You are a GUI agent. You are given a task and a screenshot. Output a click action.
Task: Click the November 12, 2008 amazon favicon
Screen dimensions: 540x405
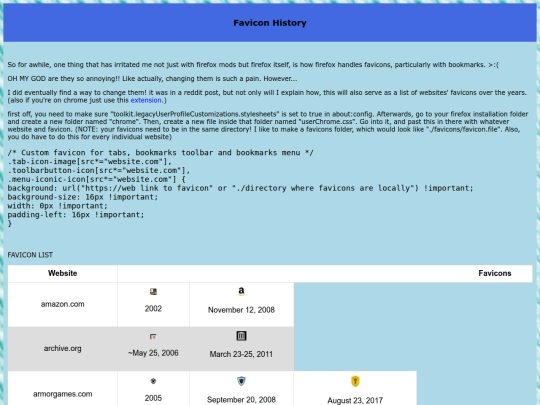click(x=241, y=291)
